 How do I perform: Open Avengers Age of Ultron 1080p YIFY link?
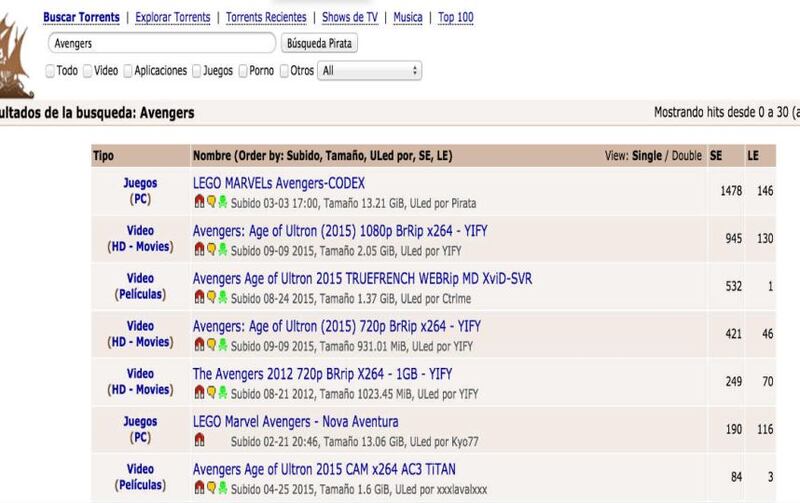(x=340, y=231)
